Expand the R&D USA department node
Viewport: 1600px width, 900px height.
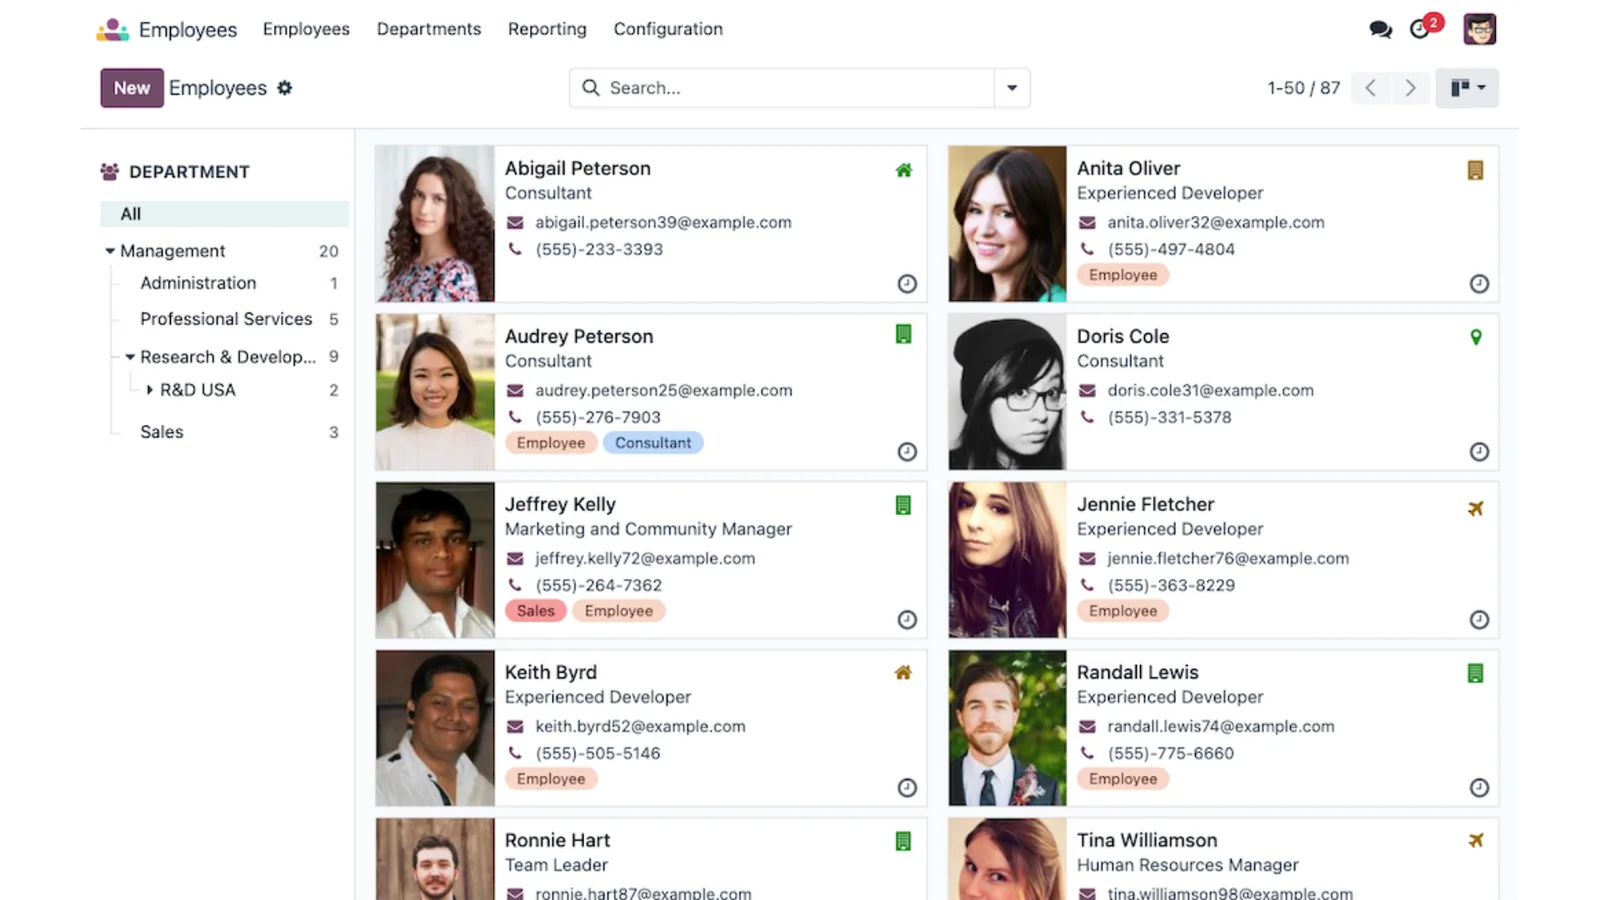pyautogui.click(x=150, y=390)
